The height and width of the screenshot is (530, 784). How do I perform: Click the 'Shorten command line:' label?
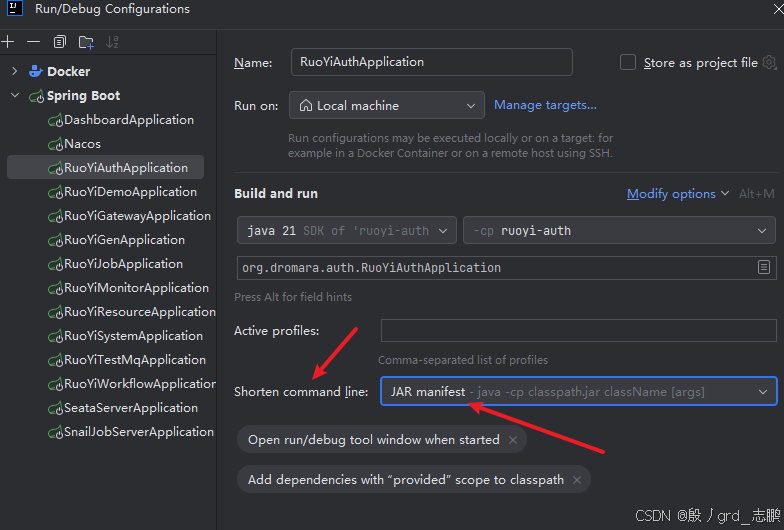tap(301, 392)
